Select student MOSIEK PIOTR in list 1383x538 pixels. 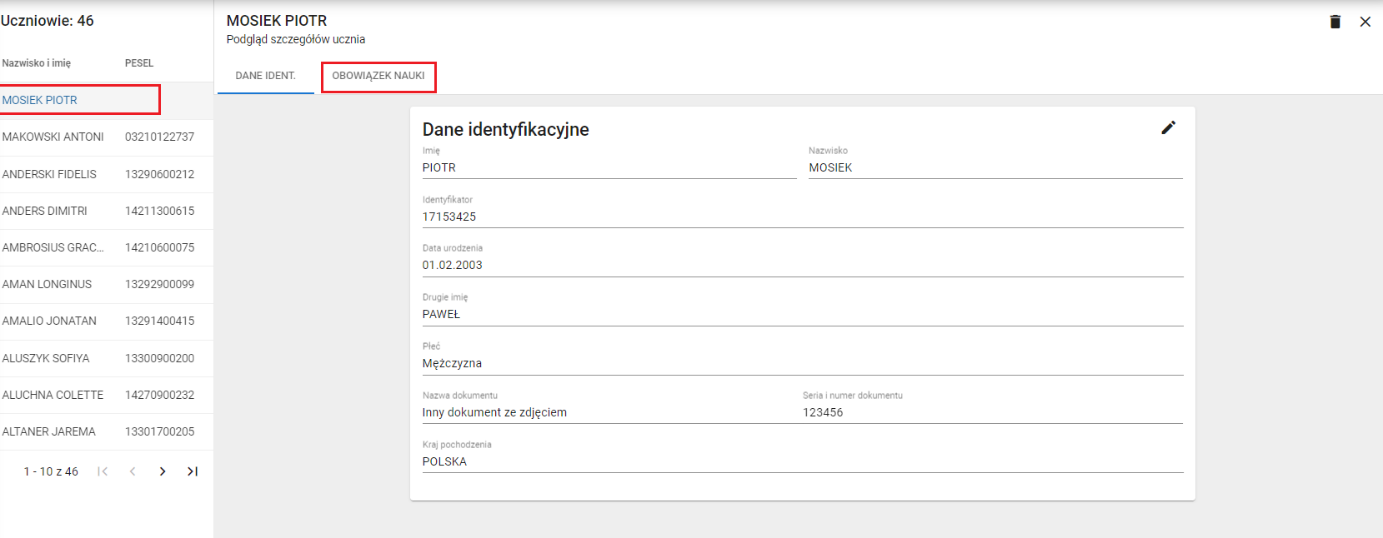(40, 100)
